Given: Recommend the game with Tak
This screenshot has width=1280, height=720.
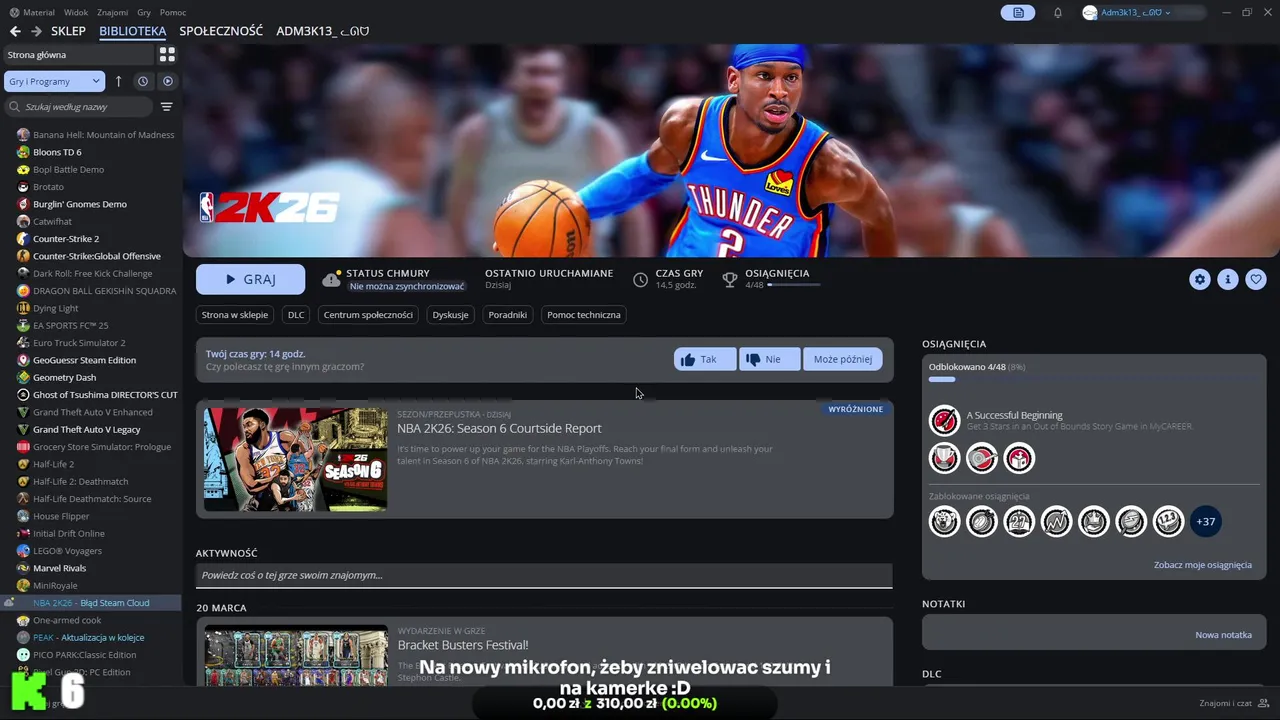Looking at the screenshot, I should click(705, 359).
